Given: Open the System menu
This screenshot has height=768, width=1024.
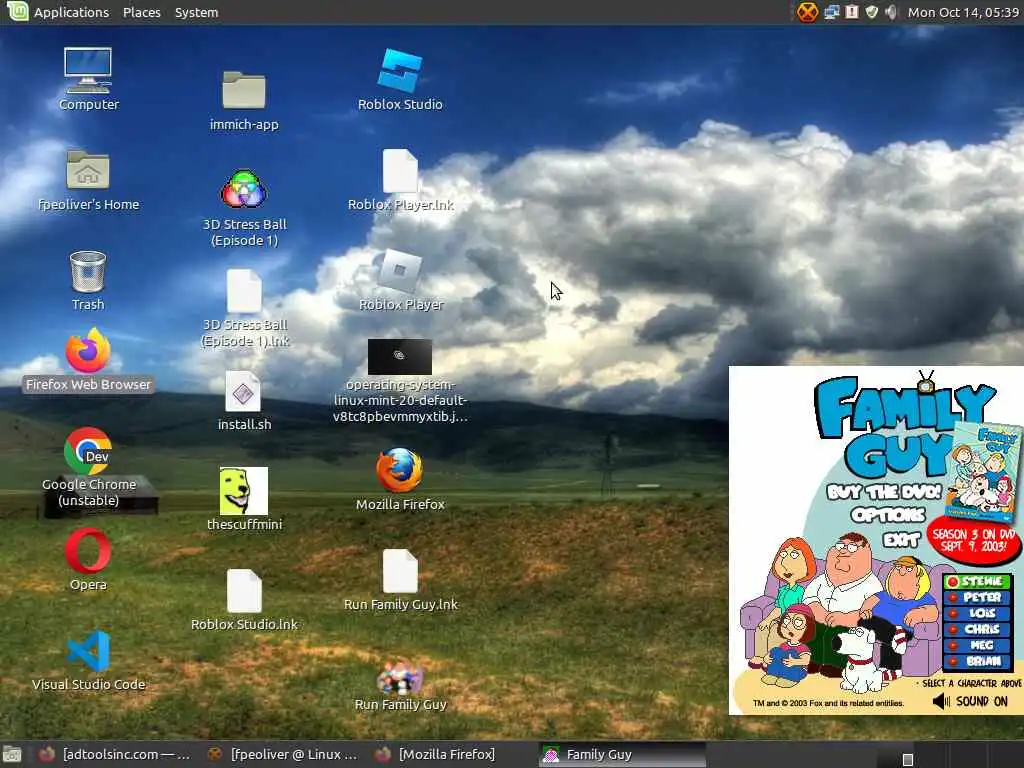Looking at the screenshot, I should coord(197,12).
